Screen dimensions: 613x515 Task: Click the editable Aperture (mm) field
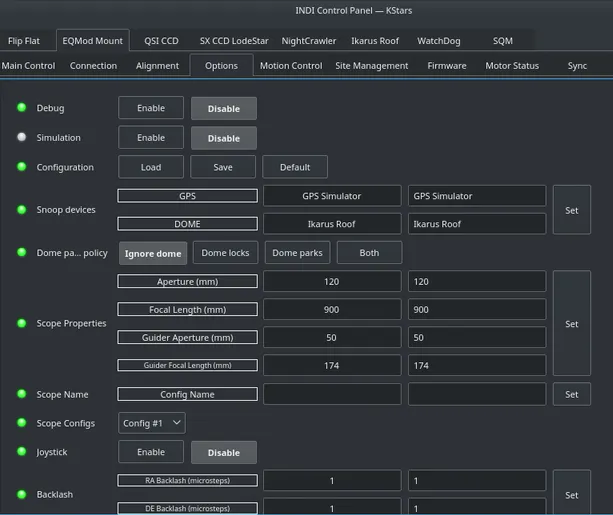coord(477,282)
